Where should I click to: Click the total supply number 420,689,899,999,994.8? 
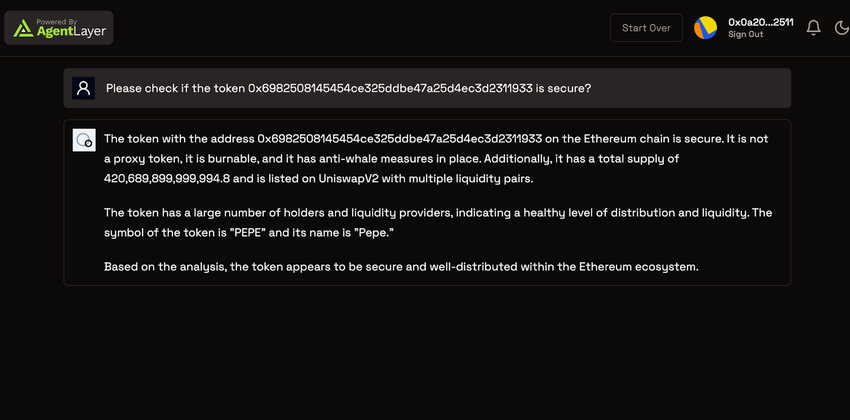pyautogui.click(x=167, y=178)
